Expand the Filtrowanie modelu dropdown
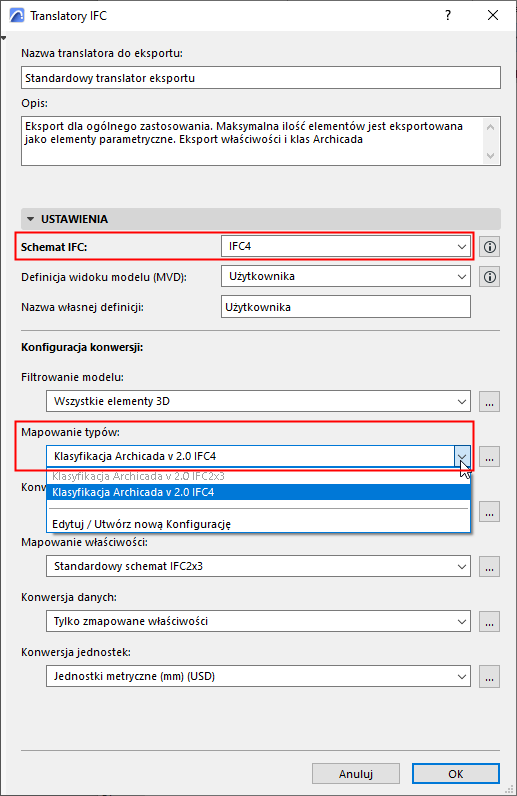Viewport: 517px width, 796px height. coord(258,401)
